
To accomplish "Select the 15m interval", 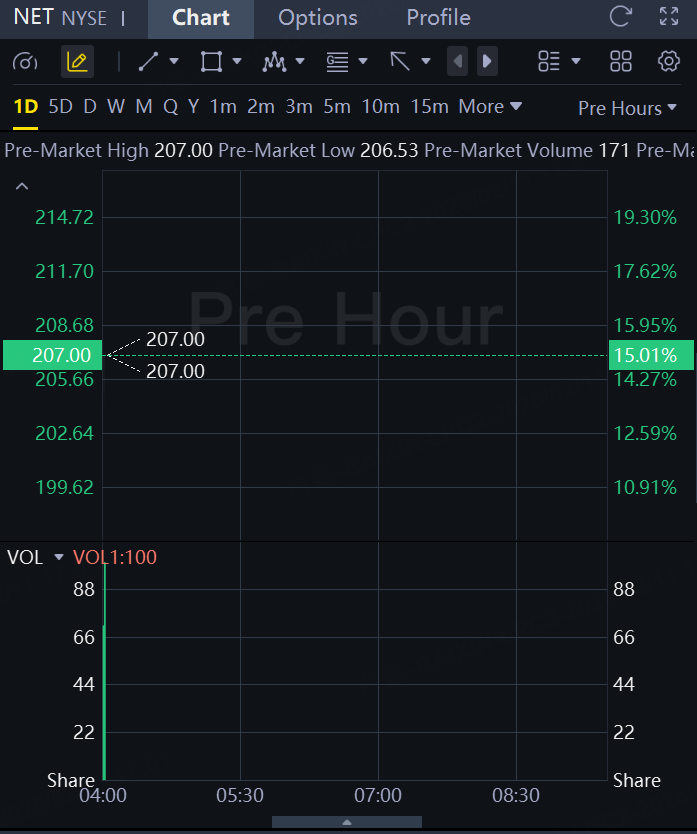I will tap(429, 107).
